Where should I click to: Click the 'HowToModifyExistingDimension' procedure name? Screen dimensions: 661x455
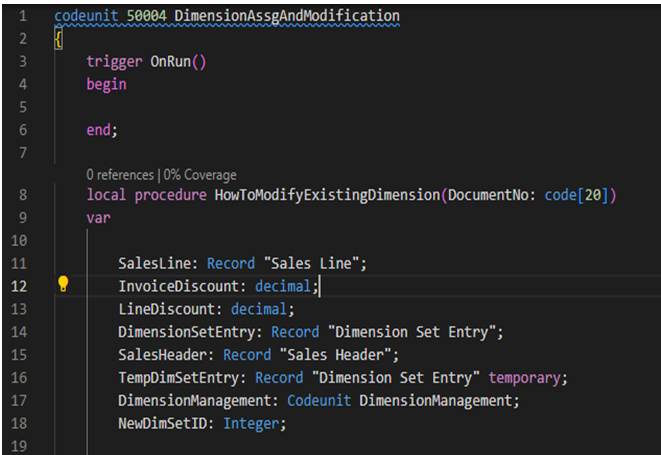(327, 195)
